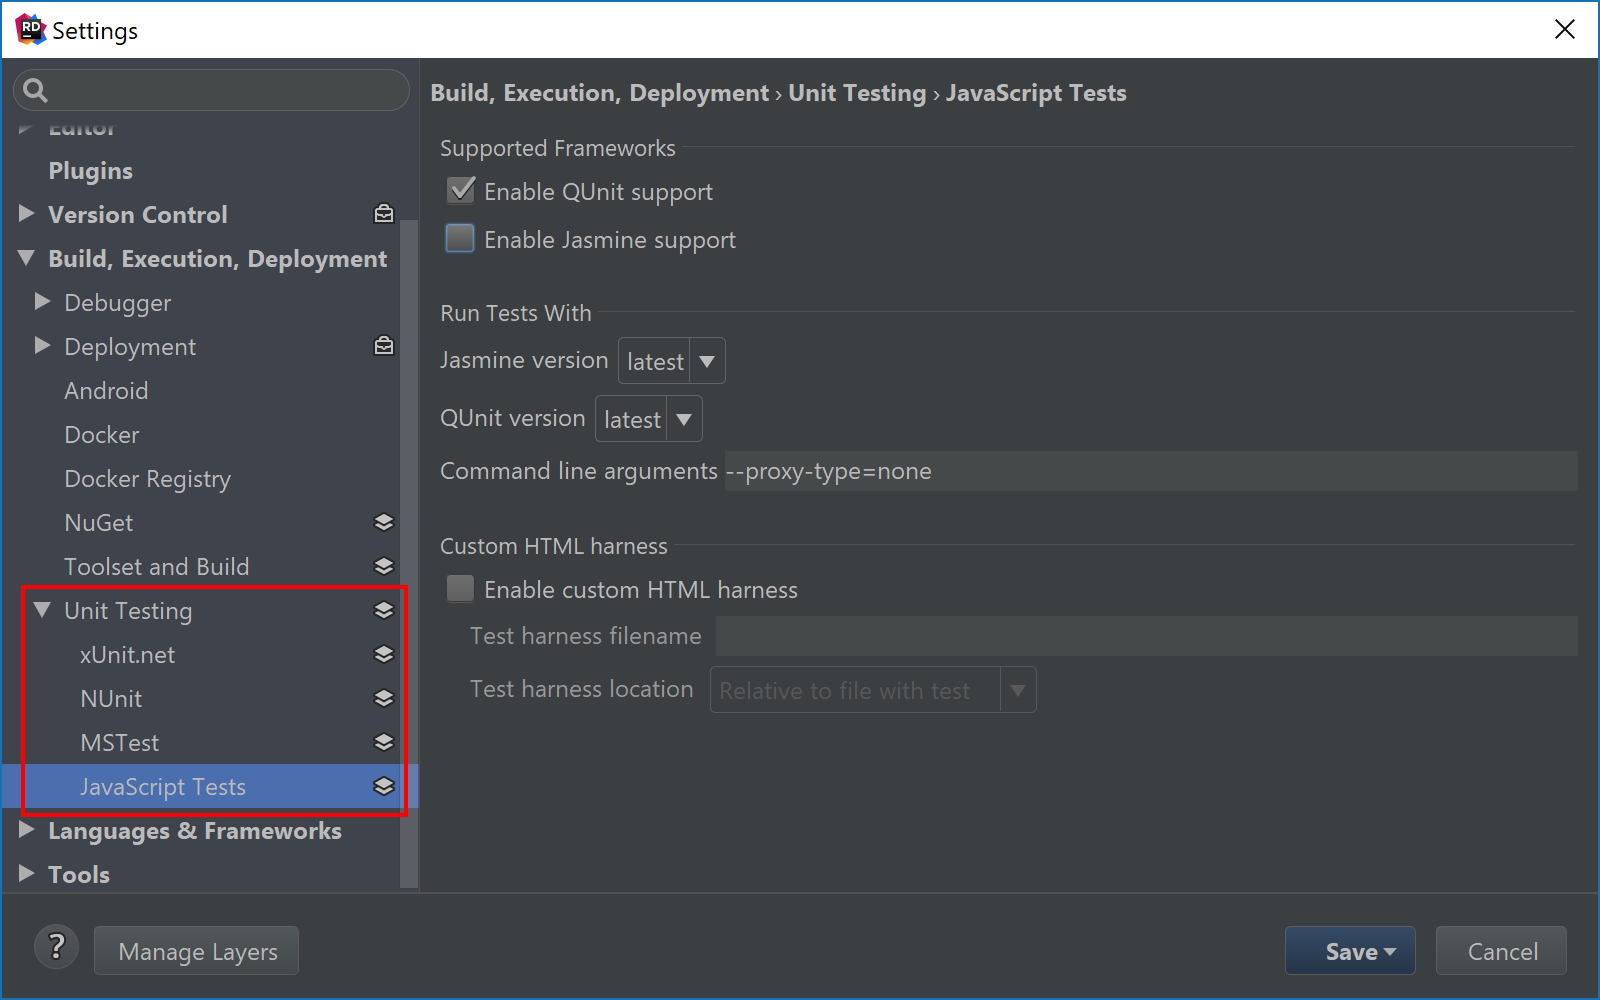The height and width of the screenshot is (1000, 1600).
Task: Click the Deployment briefcase layer icon
Action: point(384,346)
